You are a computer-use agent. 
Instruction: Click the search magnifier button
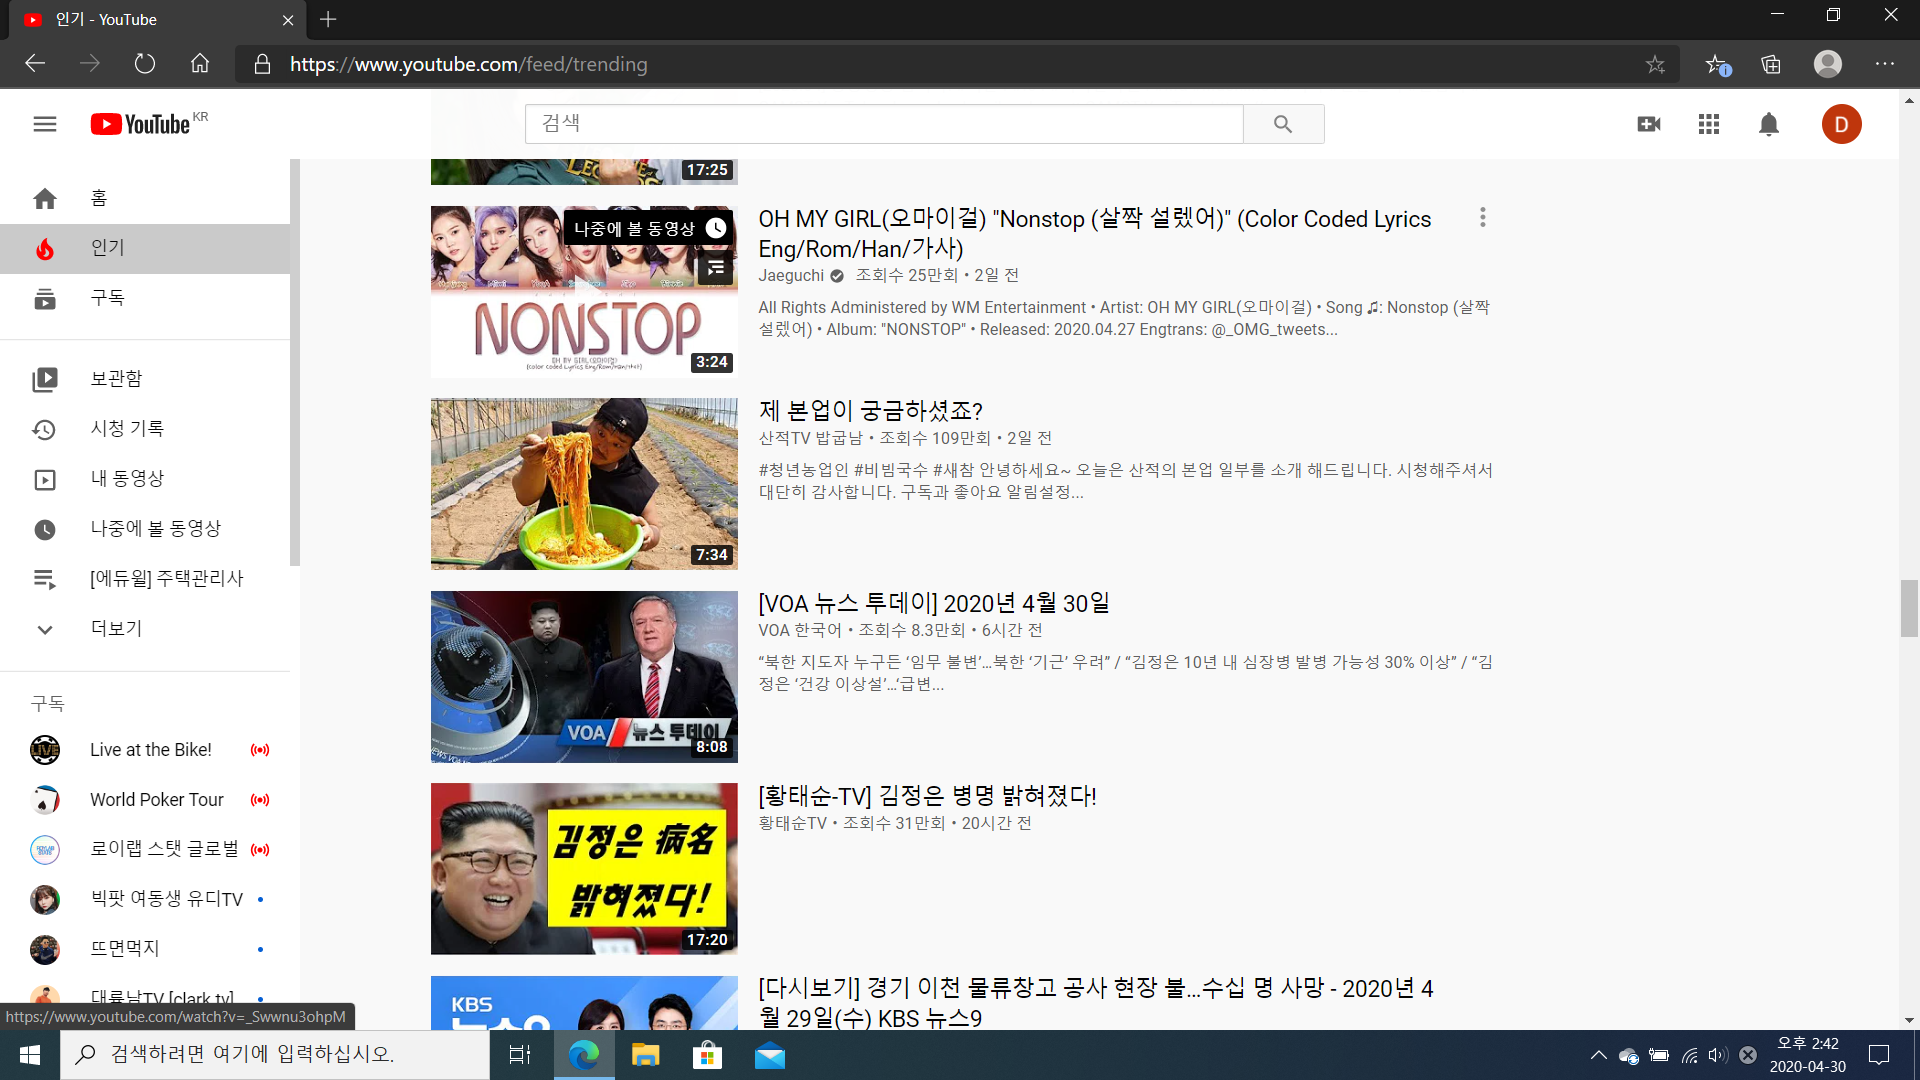coord(1283,124)
